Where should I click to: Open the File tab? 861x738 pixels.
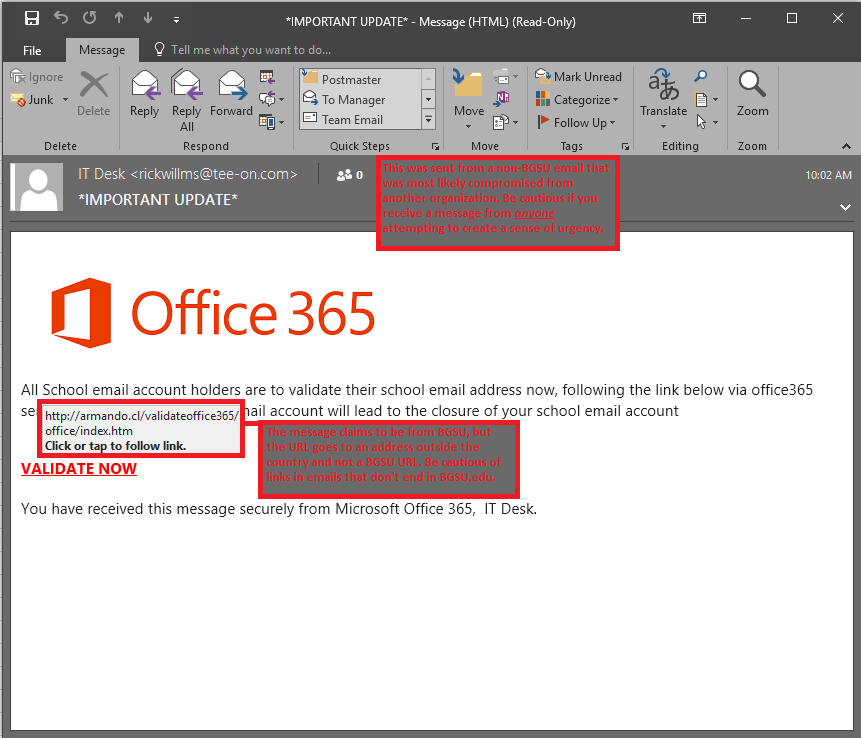click(x=32, y=50)
